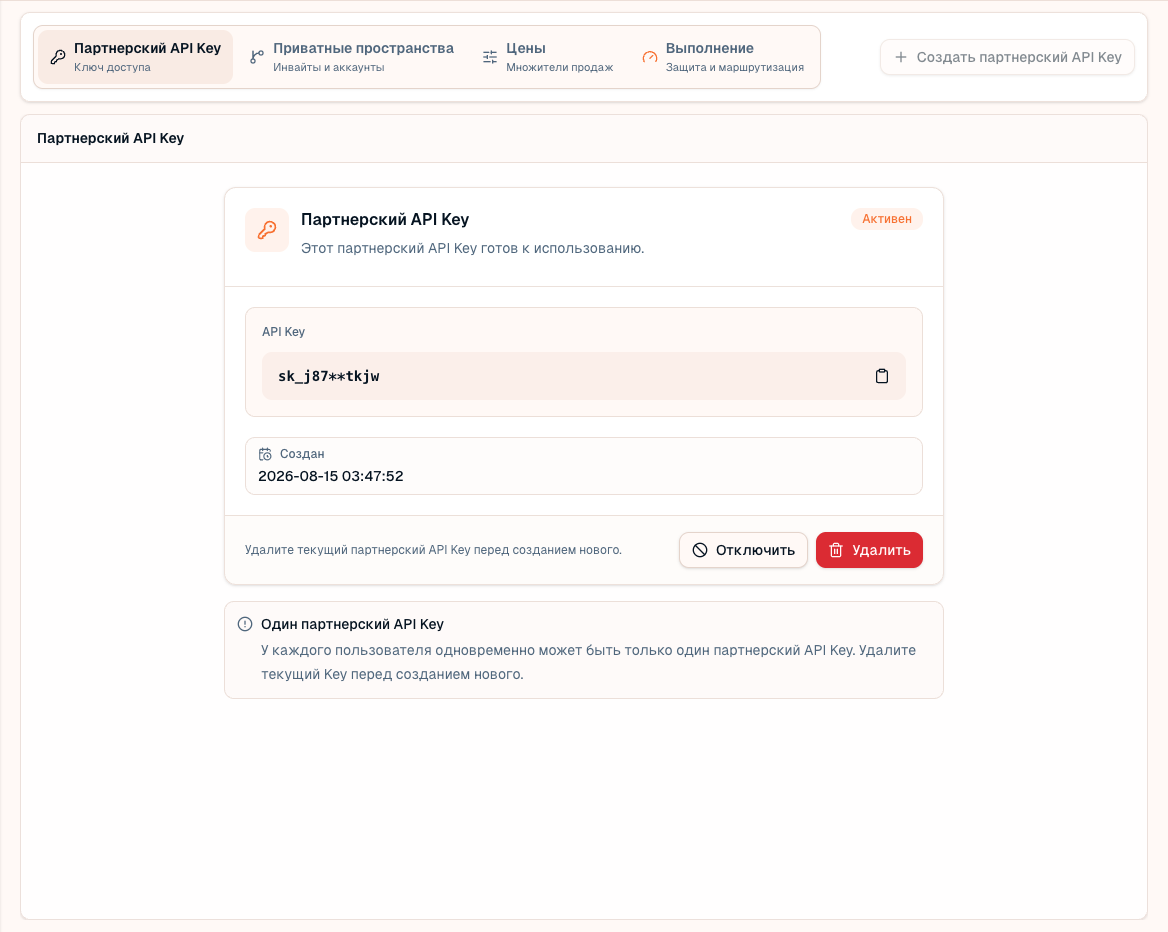
Task: Click the sliders icon of the Цены tab
Action: (x=489, y=57)
